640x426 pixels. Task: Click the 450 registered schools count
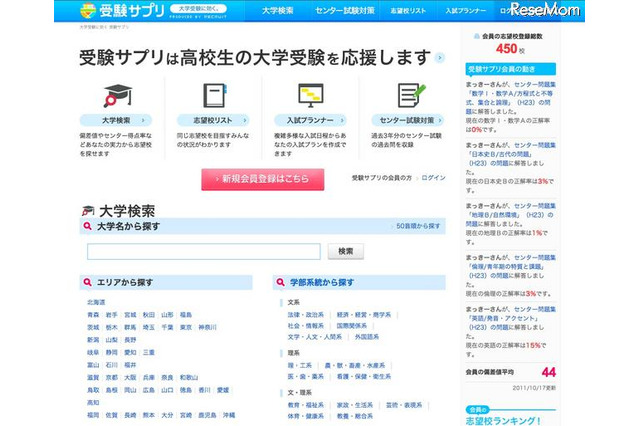pyautogui.click(x=507, y=49)
